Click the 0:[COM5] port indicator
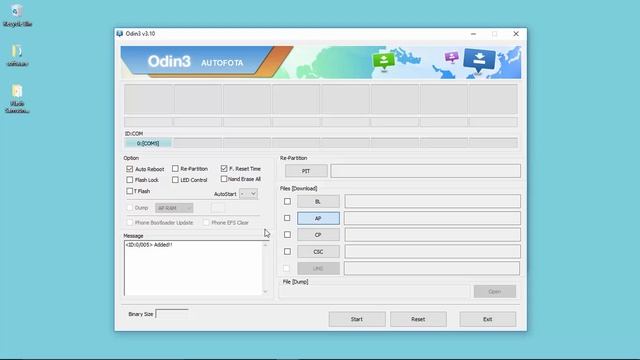640x360 pixels. pyautogui.click(x=148, y=143)
